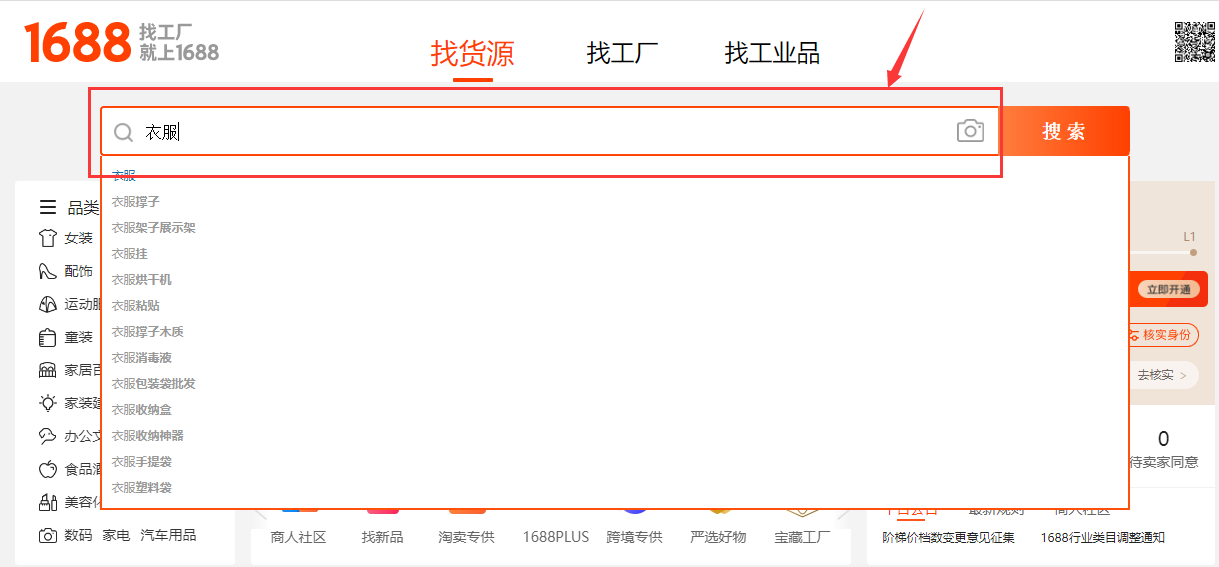Open 数码 category link
1219x567 pixels.
(78, 535)
